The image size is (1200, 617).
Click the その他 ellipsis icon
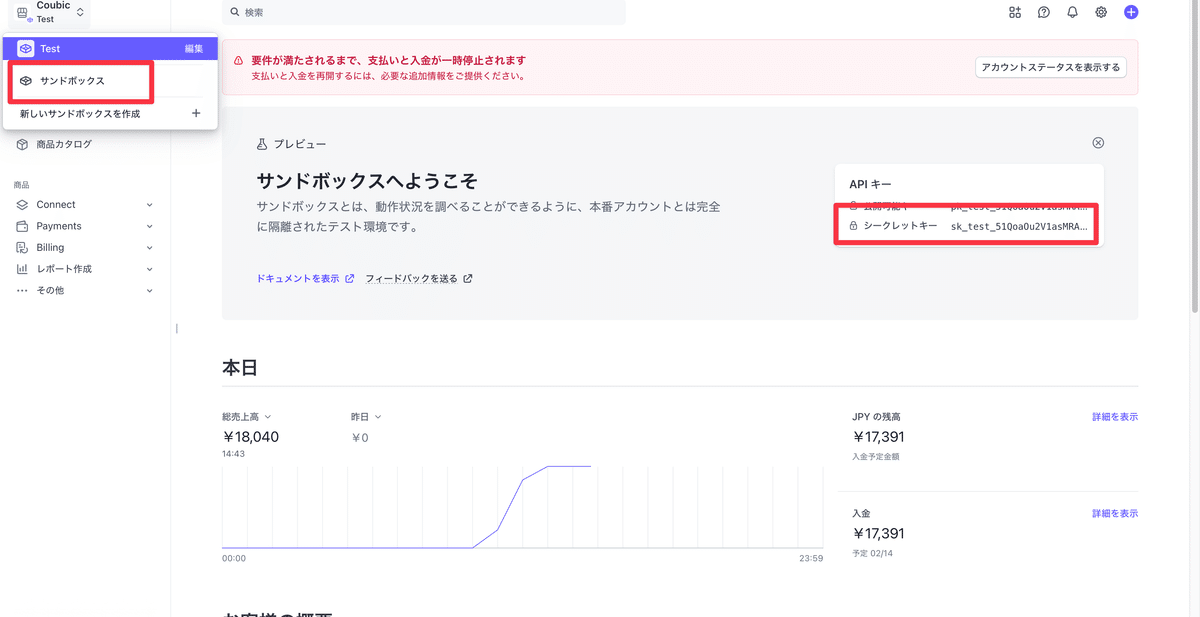[x=22, y=290]
